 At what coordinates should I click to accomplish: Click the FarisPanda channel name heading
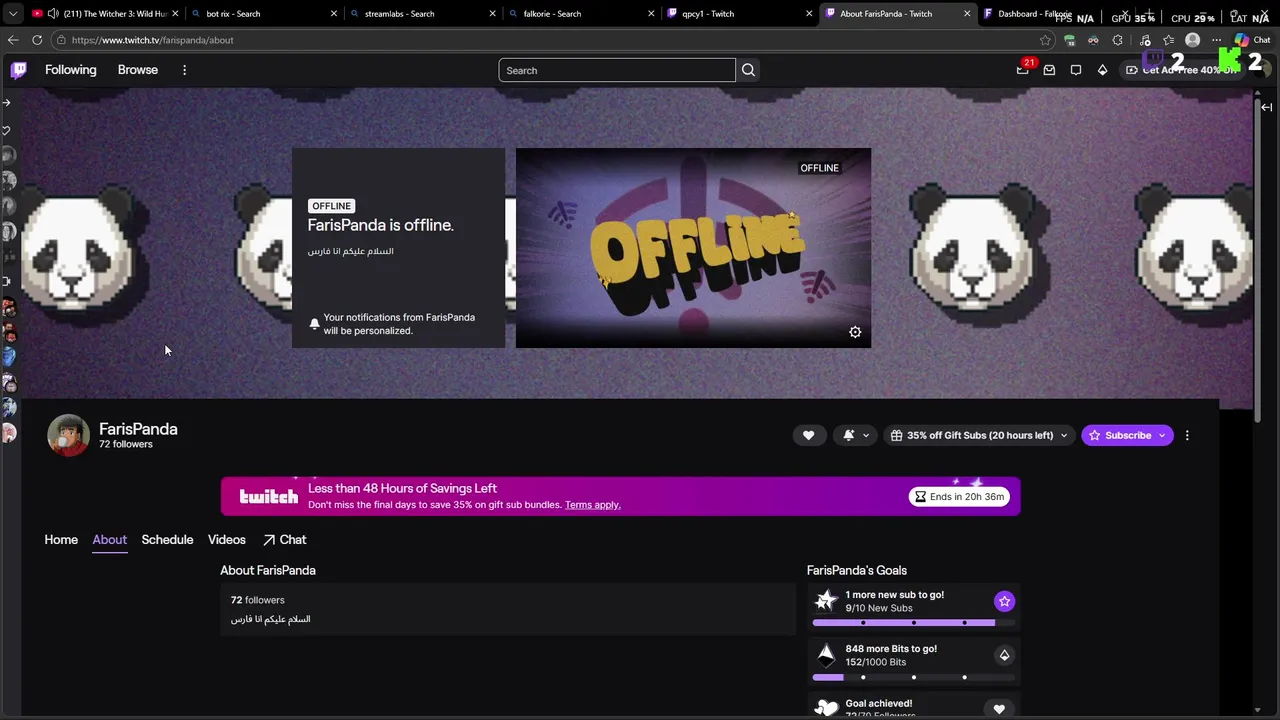[x=138, y=429]
